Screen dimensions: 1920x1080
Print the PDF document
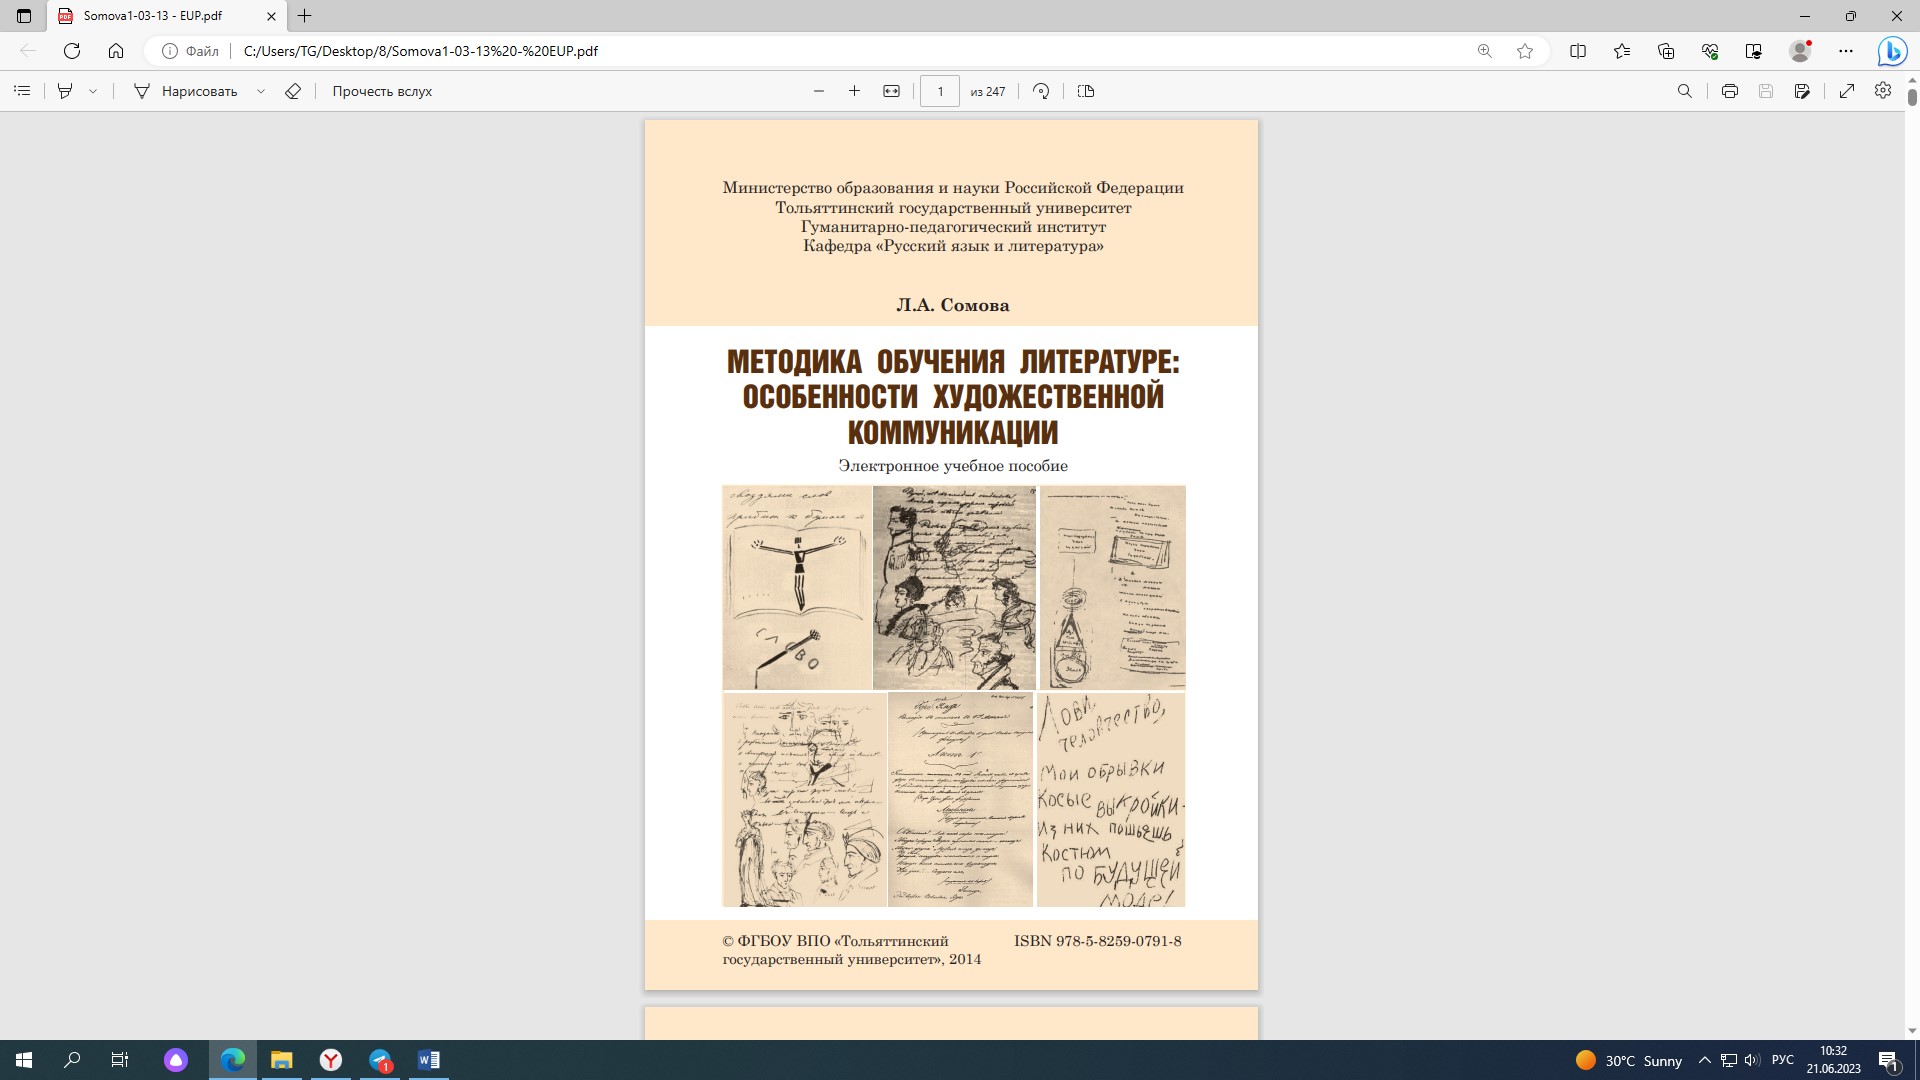click(1730, 91)
